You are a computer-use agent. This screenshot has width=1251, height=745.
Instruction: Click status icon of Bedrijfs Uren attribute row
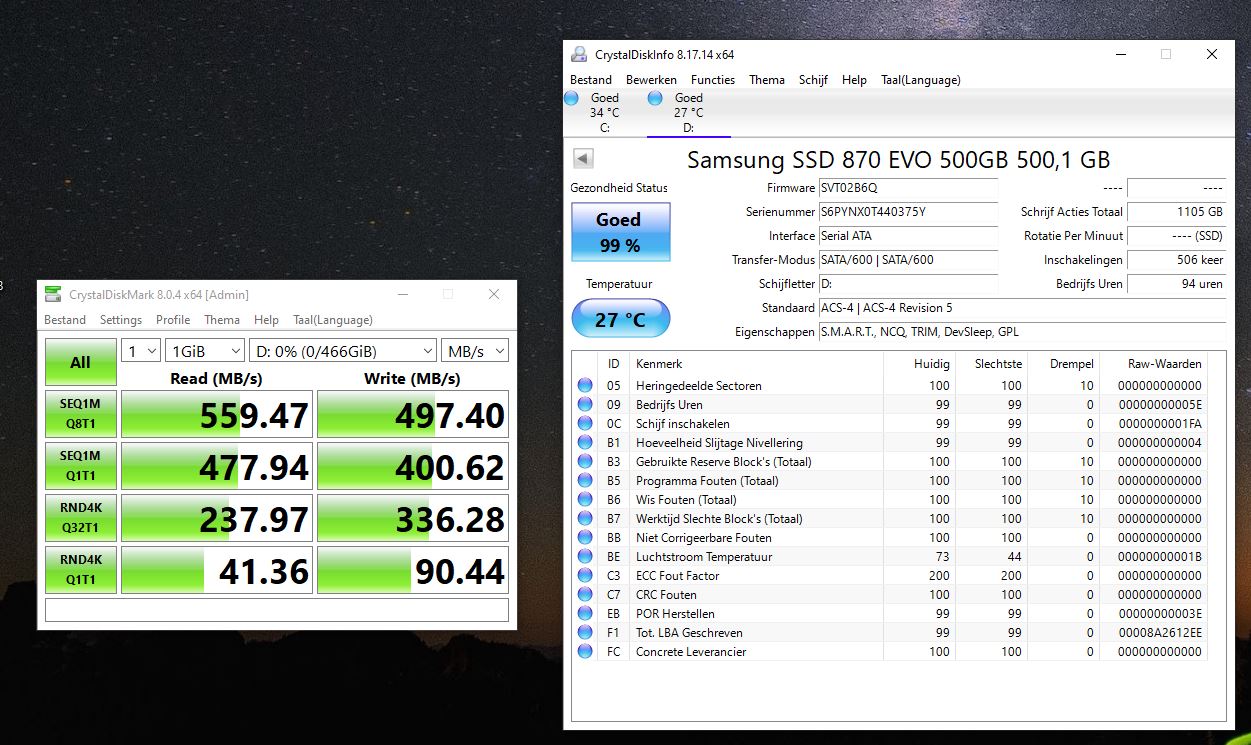coord(585,405)
